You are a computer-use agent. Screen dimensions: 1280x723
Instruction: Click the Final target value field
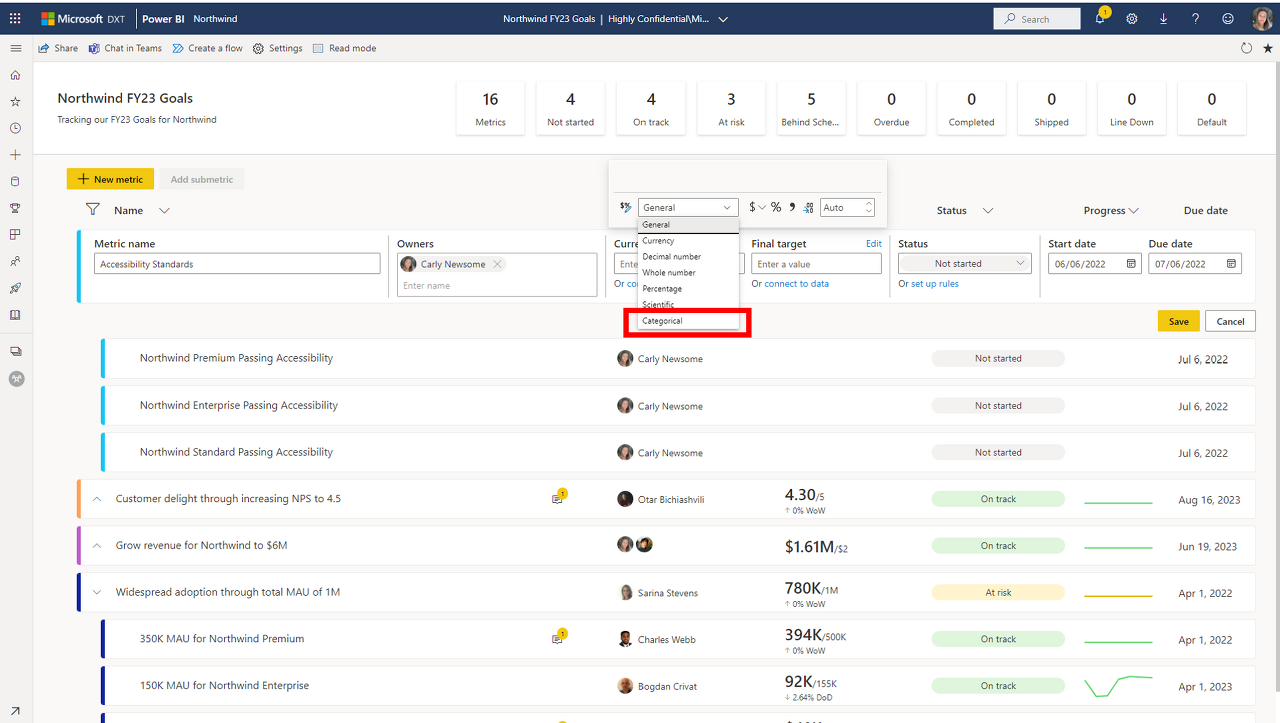(x=817, y=264)
